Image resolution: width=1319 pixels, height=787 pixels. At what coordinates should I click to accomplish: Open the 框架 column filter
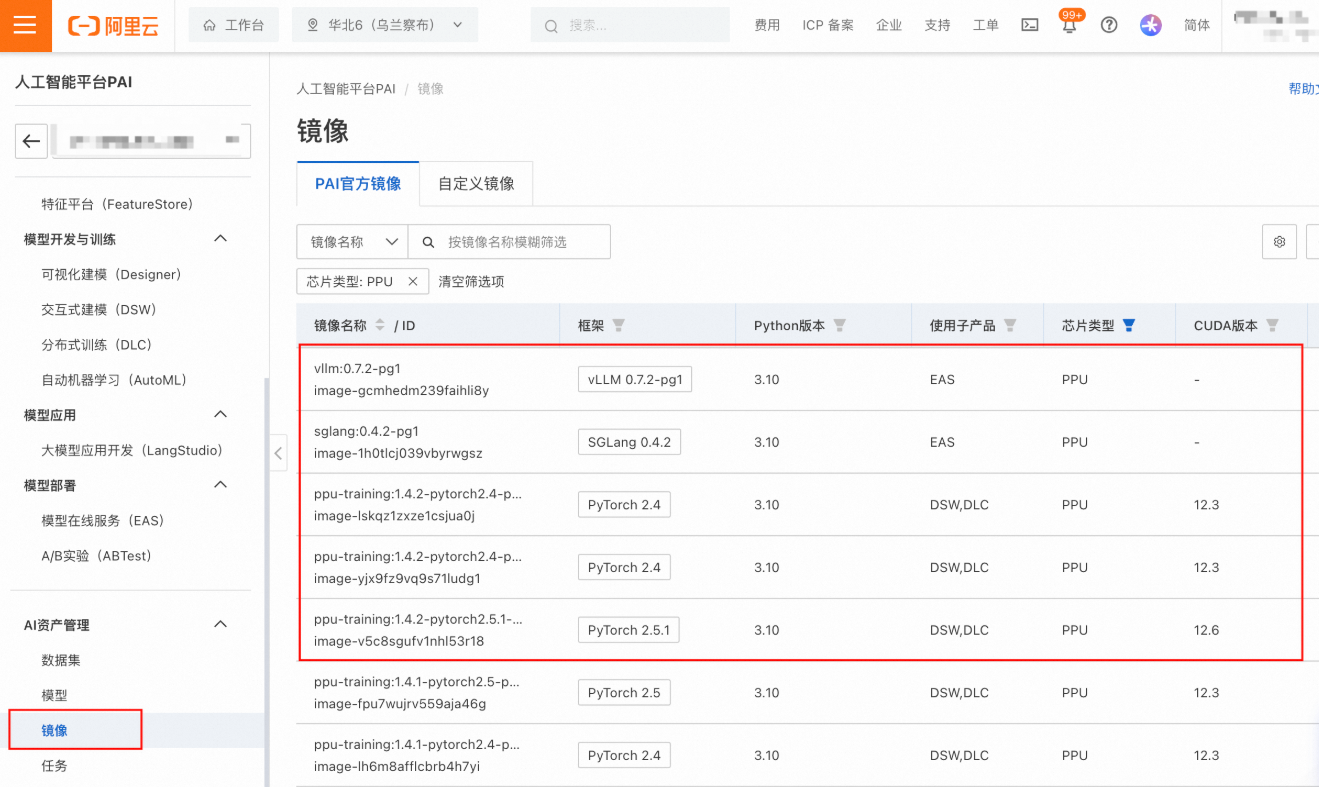[x=618, y=325]
